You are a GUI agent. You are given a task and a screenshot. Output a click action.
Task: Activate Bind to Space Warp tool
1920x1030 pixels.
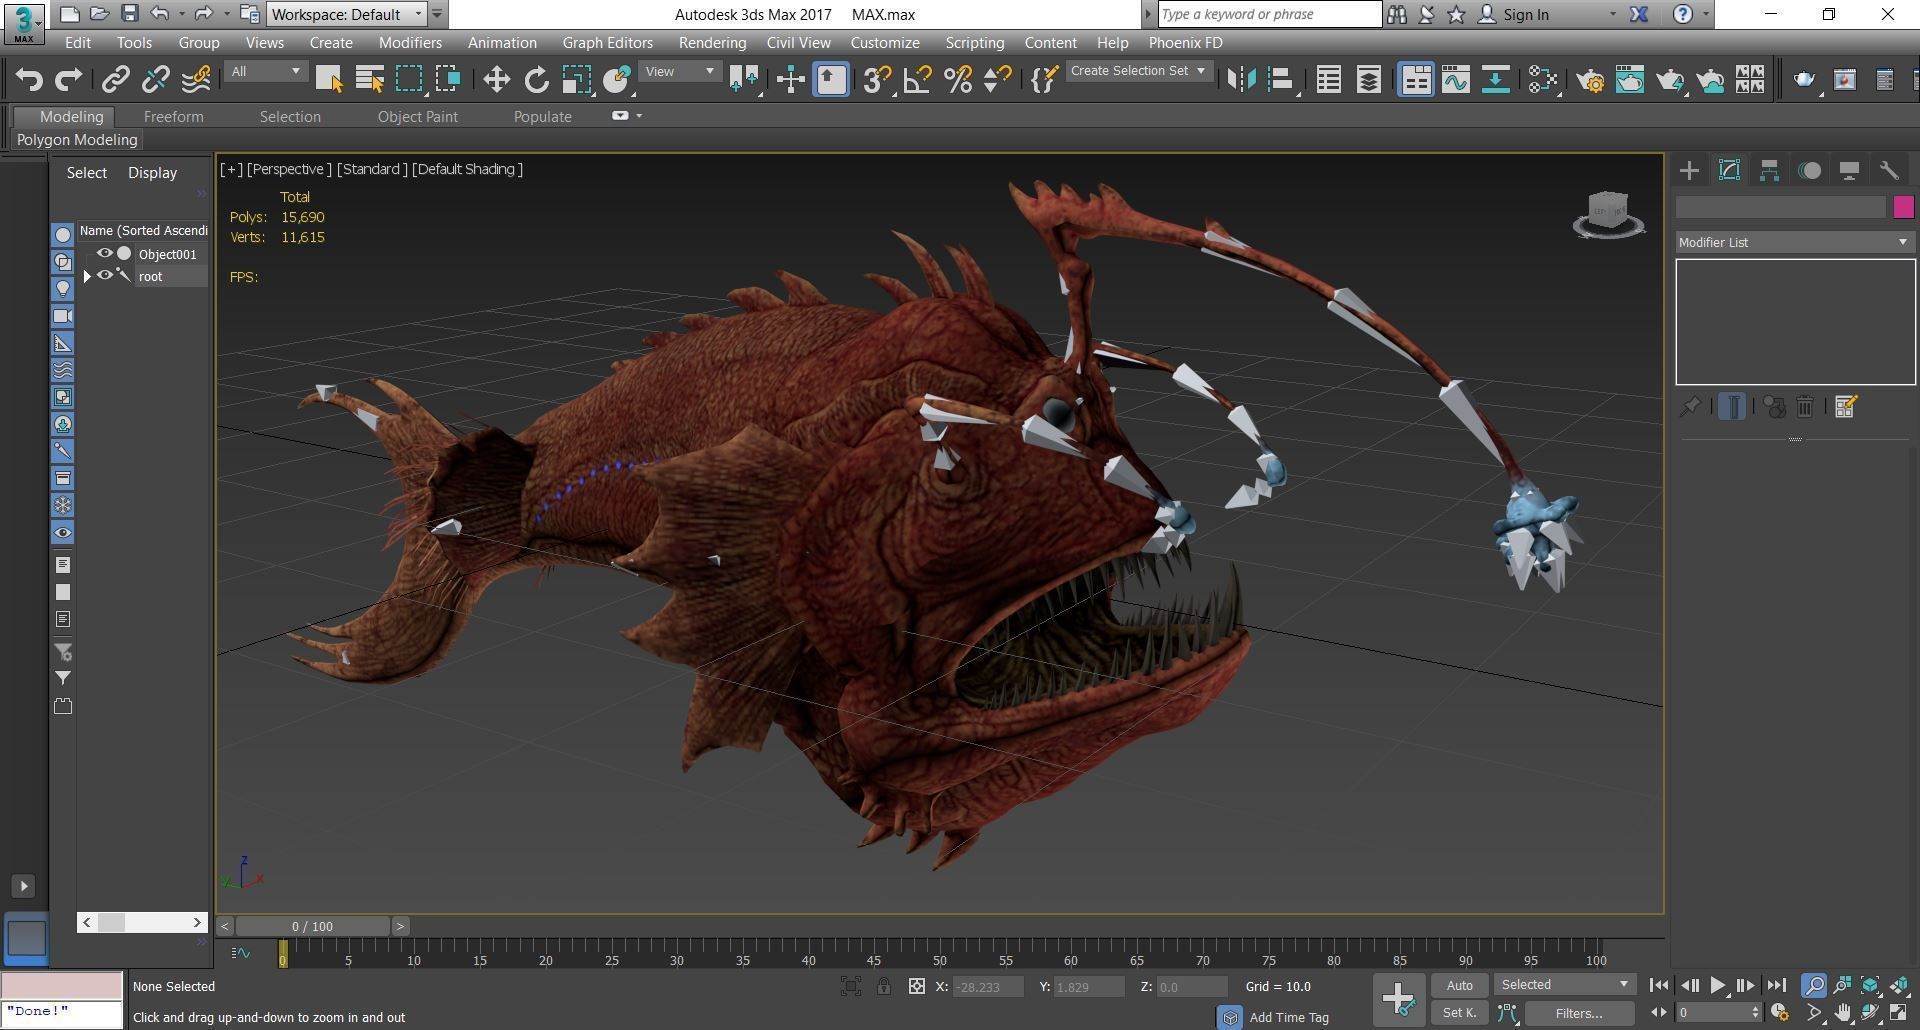coord(196,80)
